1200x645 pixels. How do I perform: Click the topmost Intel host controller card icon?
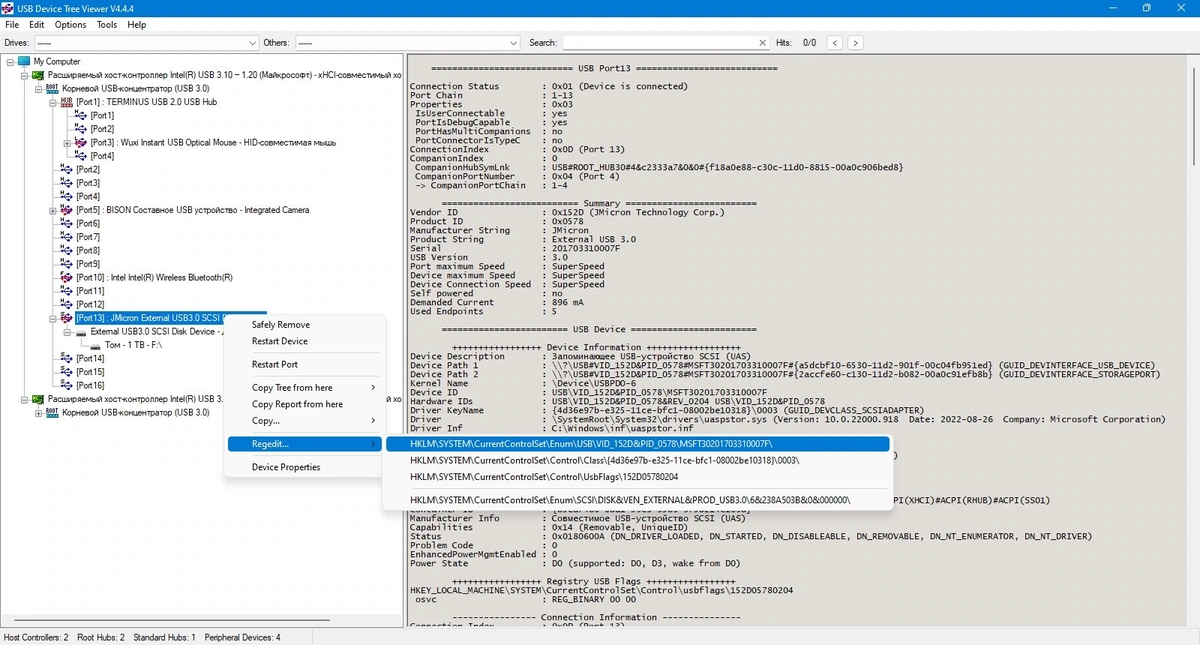pyautogui.click(x=38, y=75)
